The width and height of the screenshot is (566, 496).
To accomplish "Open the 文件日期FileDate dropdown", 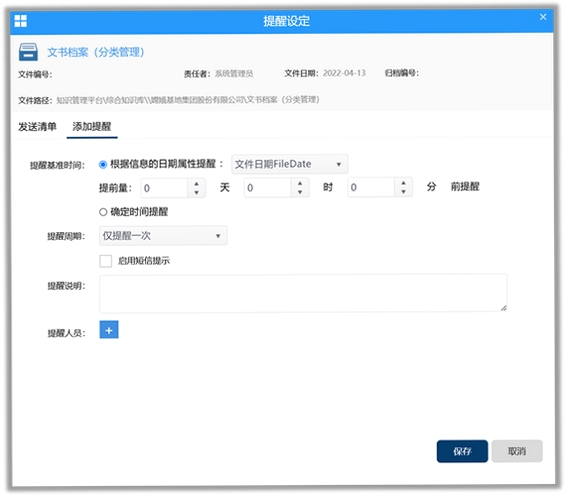I will pos(289,164).
